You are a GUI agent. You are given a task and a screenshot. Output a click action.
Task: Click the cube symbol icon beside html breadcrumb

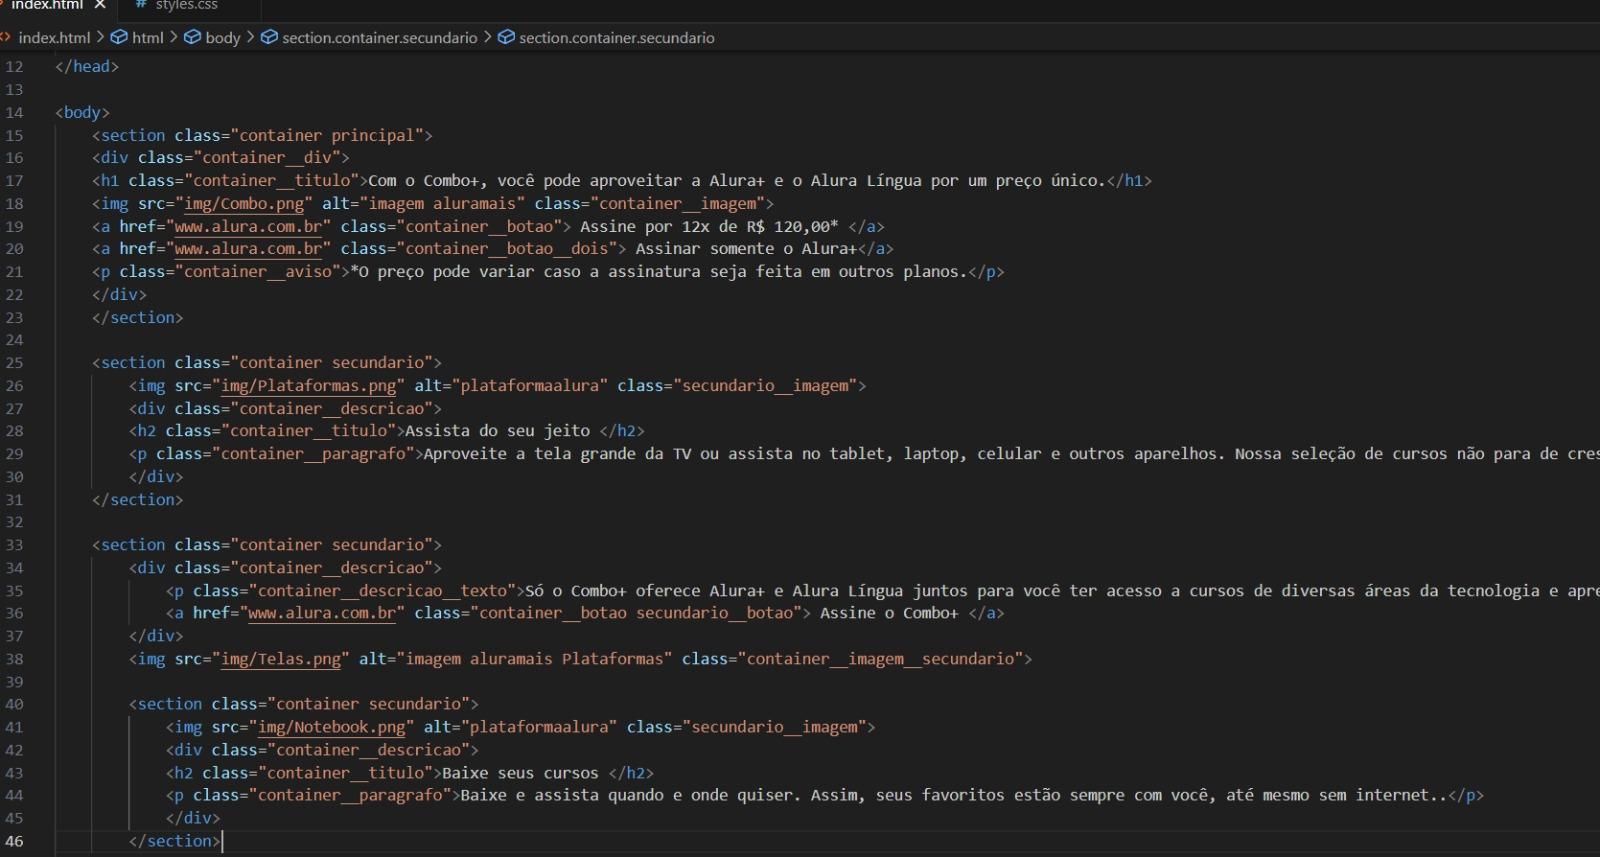(x=119, y=38)
